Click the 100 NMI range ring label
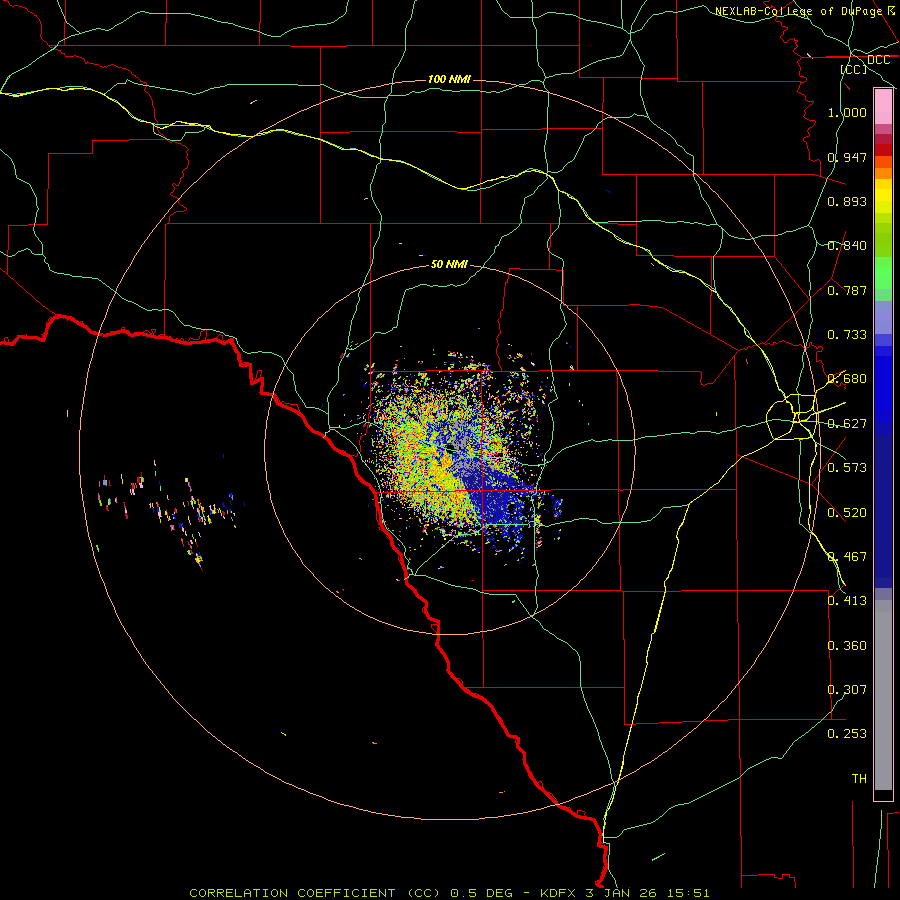 (449, 79)
